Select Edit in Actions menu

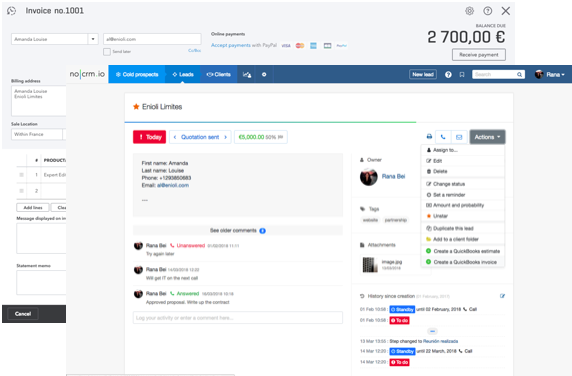pos(463,161)
